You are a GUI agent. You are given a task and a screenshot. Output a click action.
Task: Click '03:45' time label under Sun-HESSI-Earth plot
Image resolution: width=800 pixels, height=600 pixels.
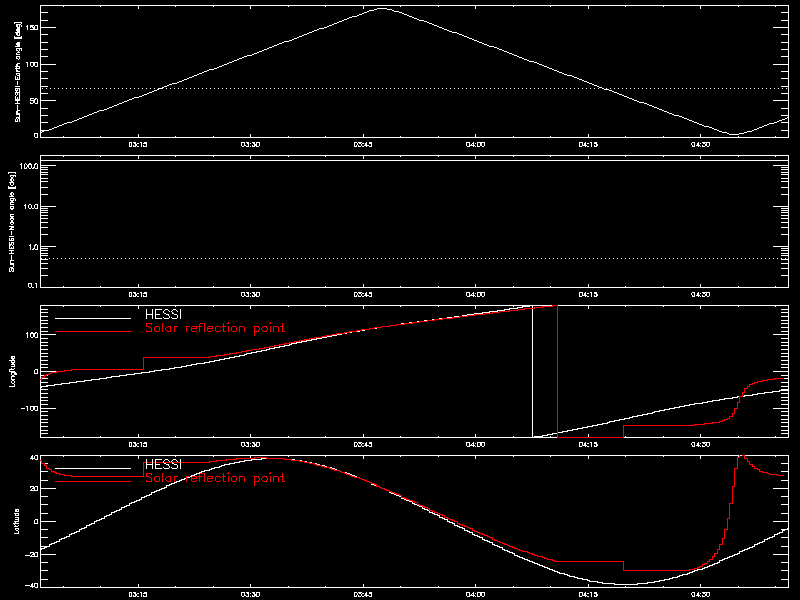[x=363, y=144]
